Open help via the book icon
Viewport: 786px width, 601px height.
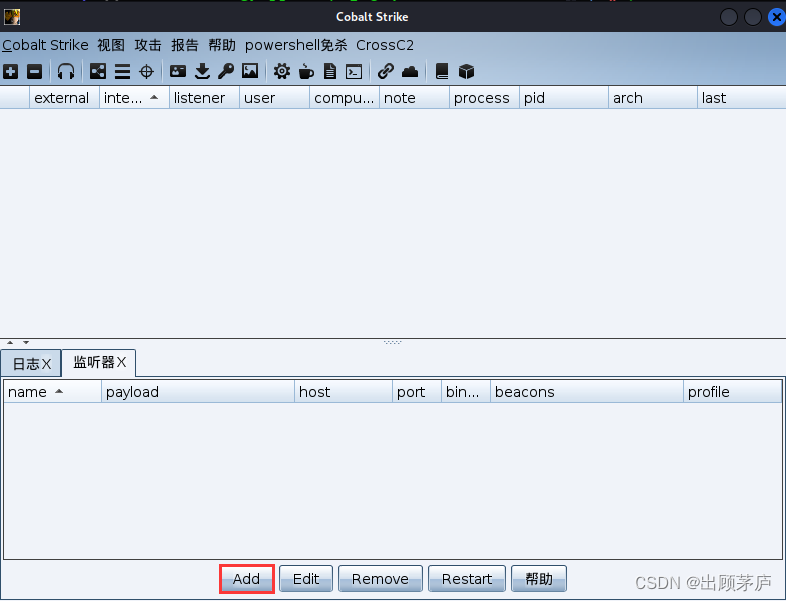point(442,72)
